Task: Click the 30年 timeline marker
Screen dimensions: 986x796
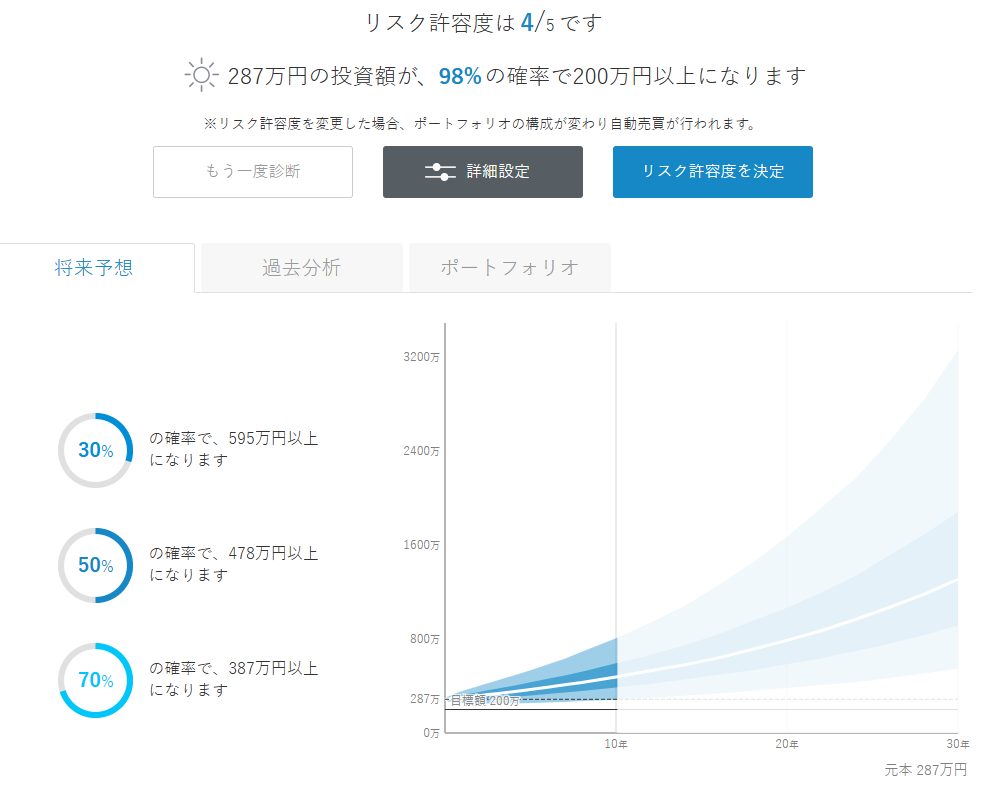Action: pos(958,744)
